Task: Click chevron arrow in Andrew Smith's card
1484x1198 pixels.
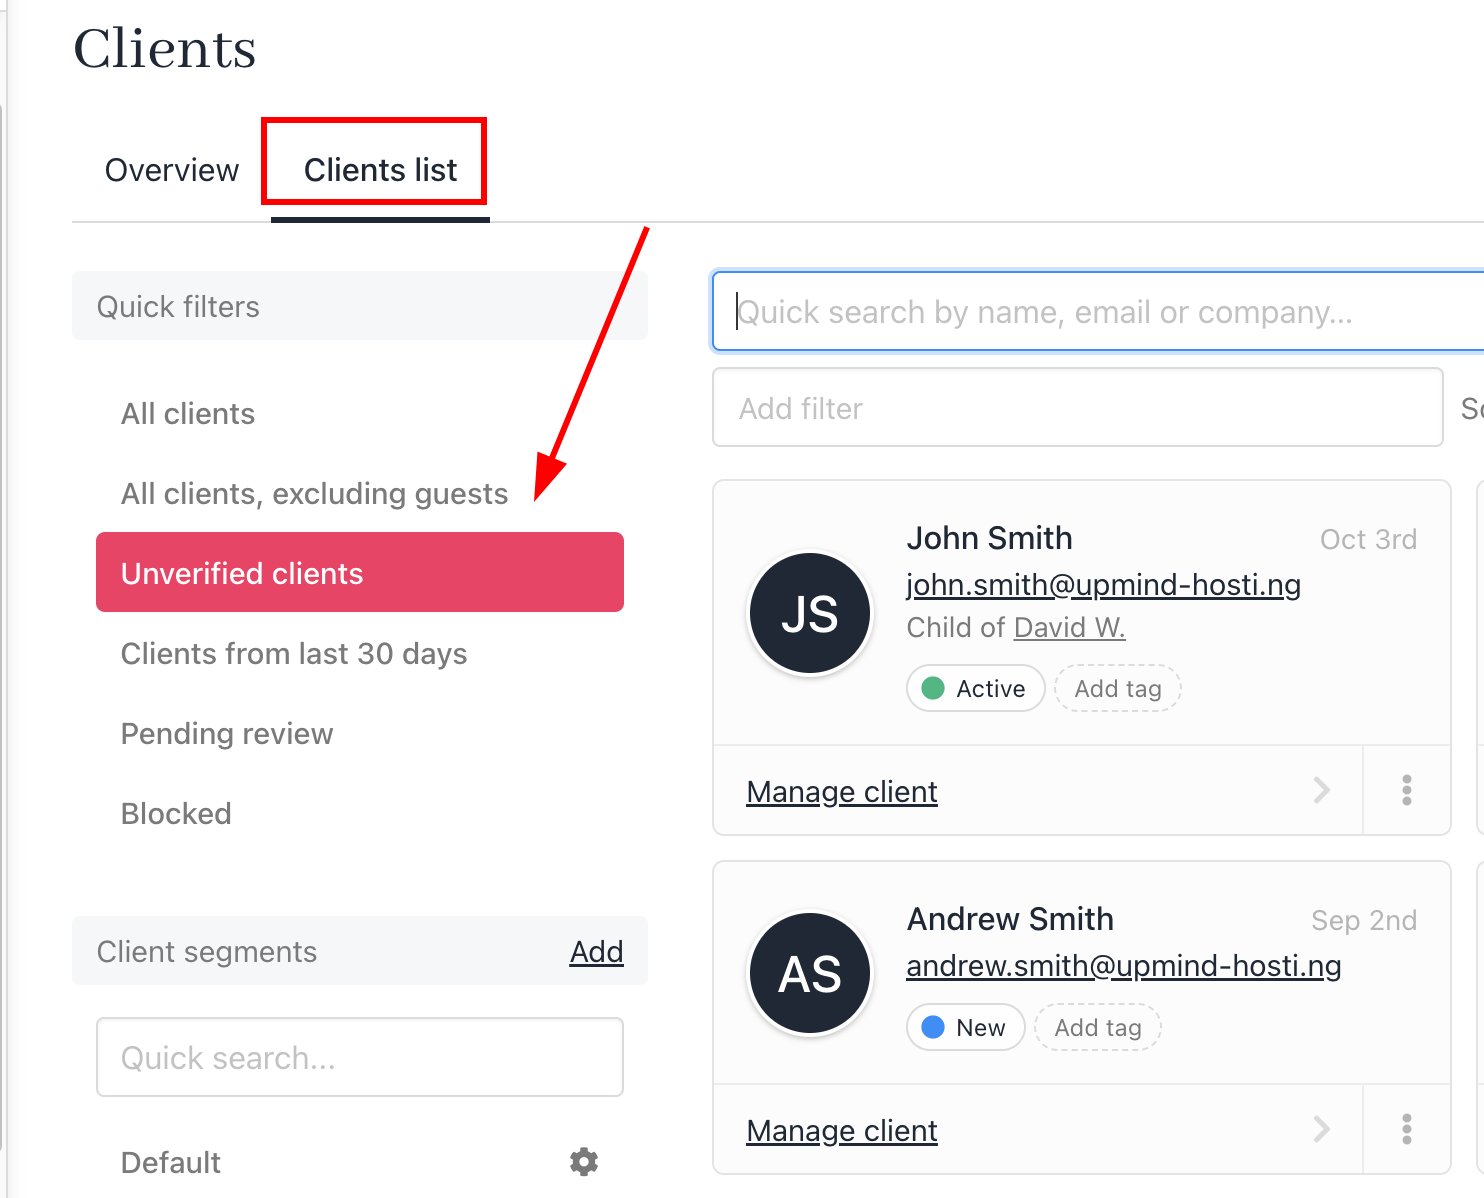Action: [1322, 1129]
